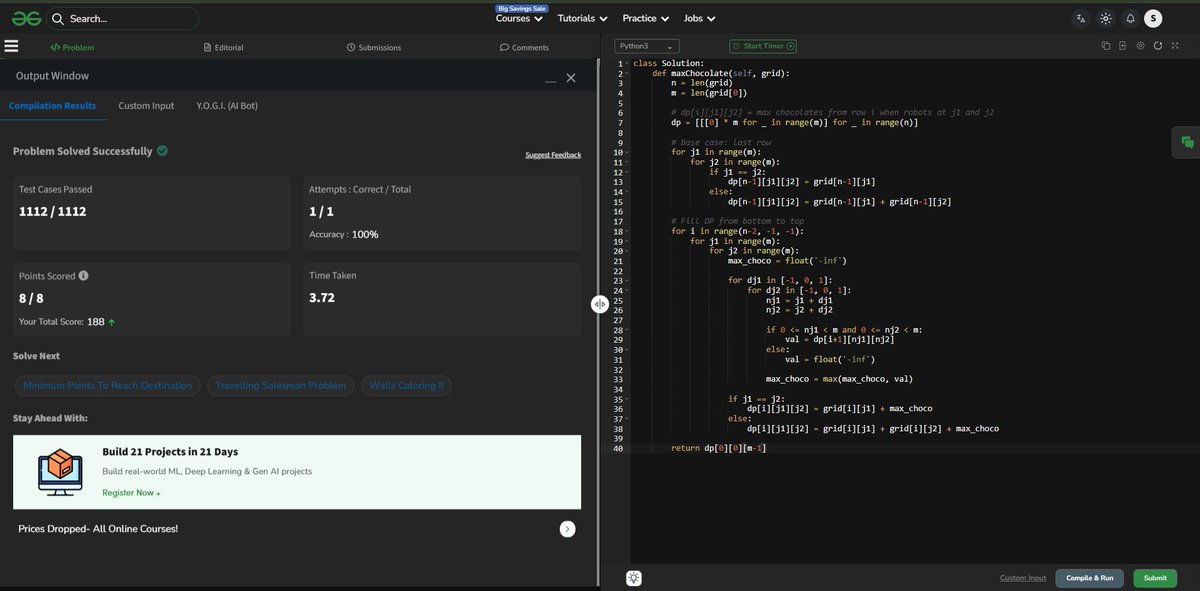Open the green chat widget icon

(1187, 143)
